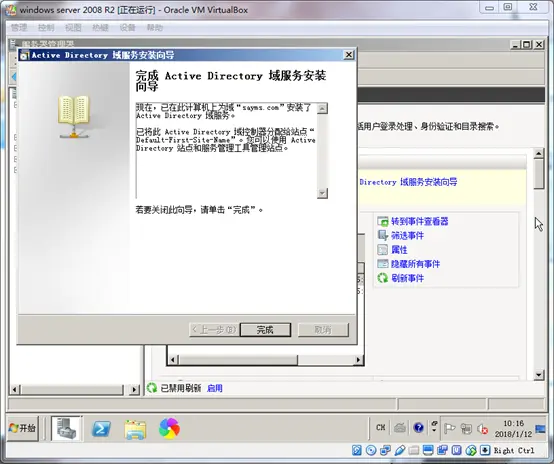
Task: Open the 控制 menu
Action: pos(46,28)
